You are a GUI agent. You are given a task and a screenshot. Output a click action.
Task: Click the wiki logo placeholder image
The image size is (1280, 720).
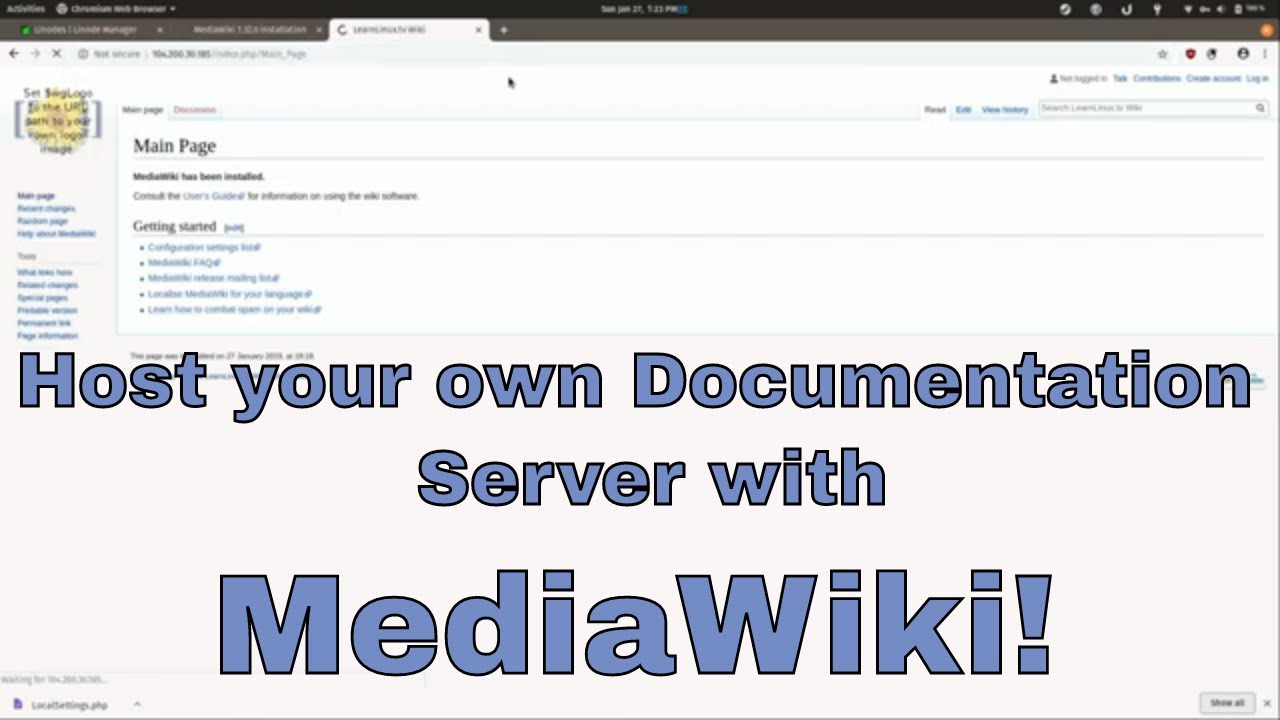point(58,121)
